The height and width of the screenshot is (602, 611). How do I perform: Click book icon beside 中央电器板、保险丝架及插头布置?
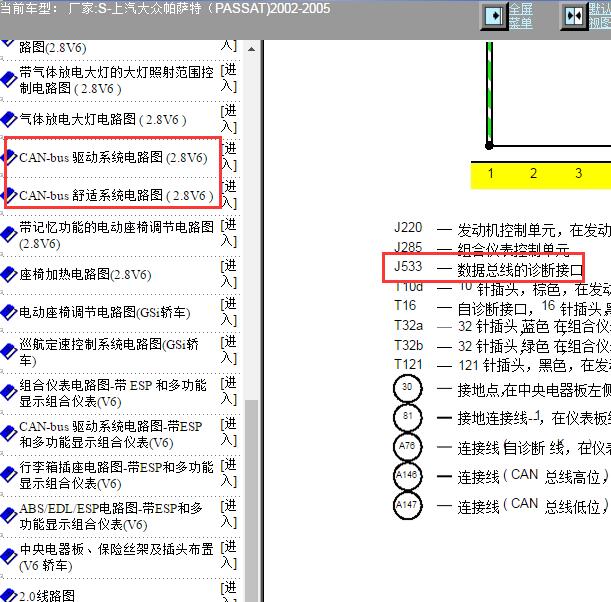(8, 556)
